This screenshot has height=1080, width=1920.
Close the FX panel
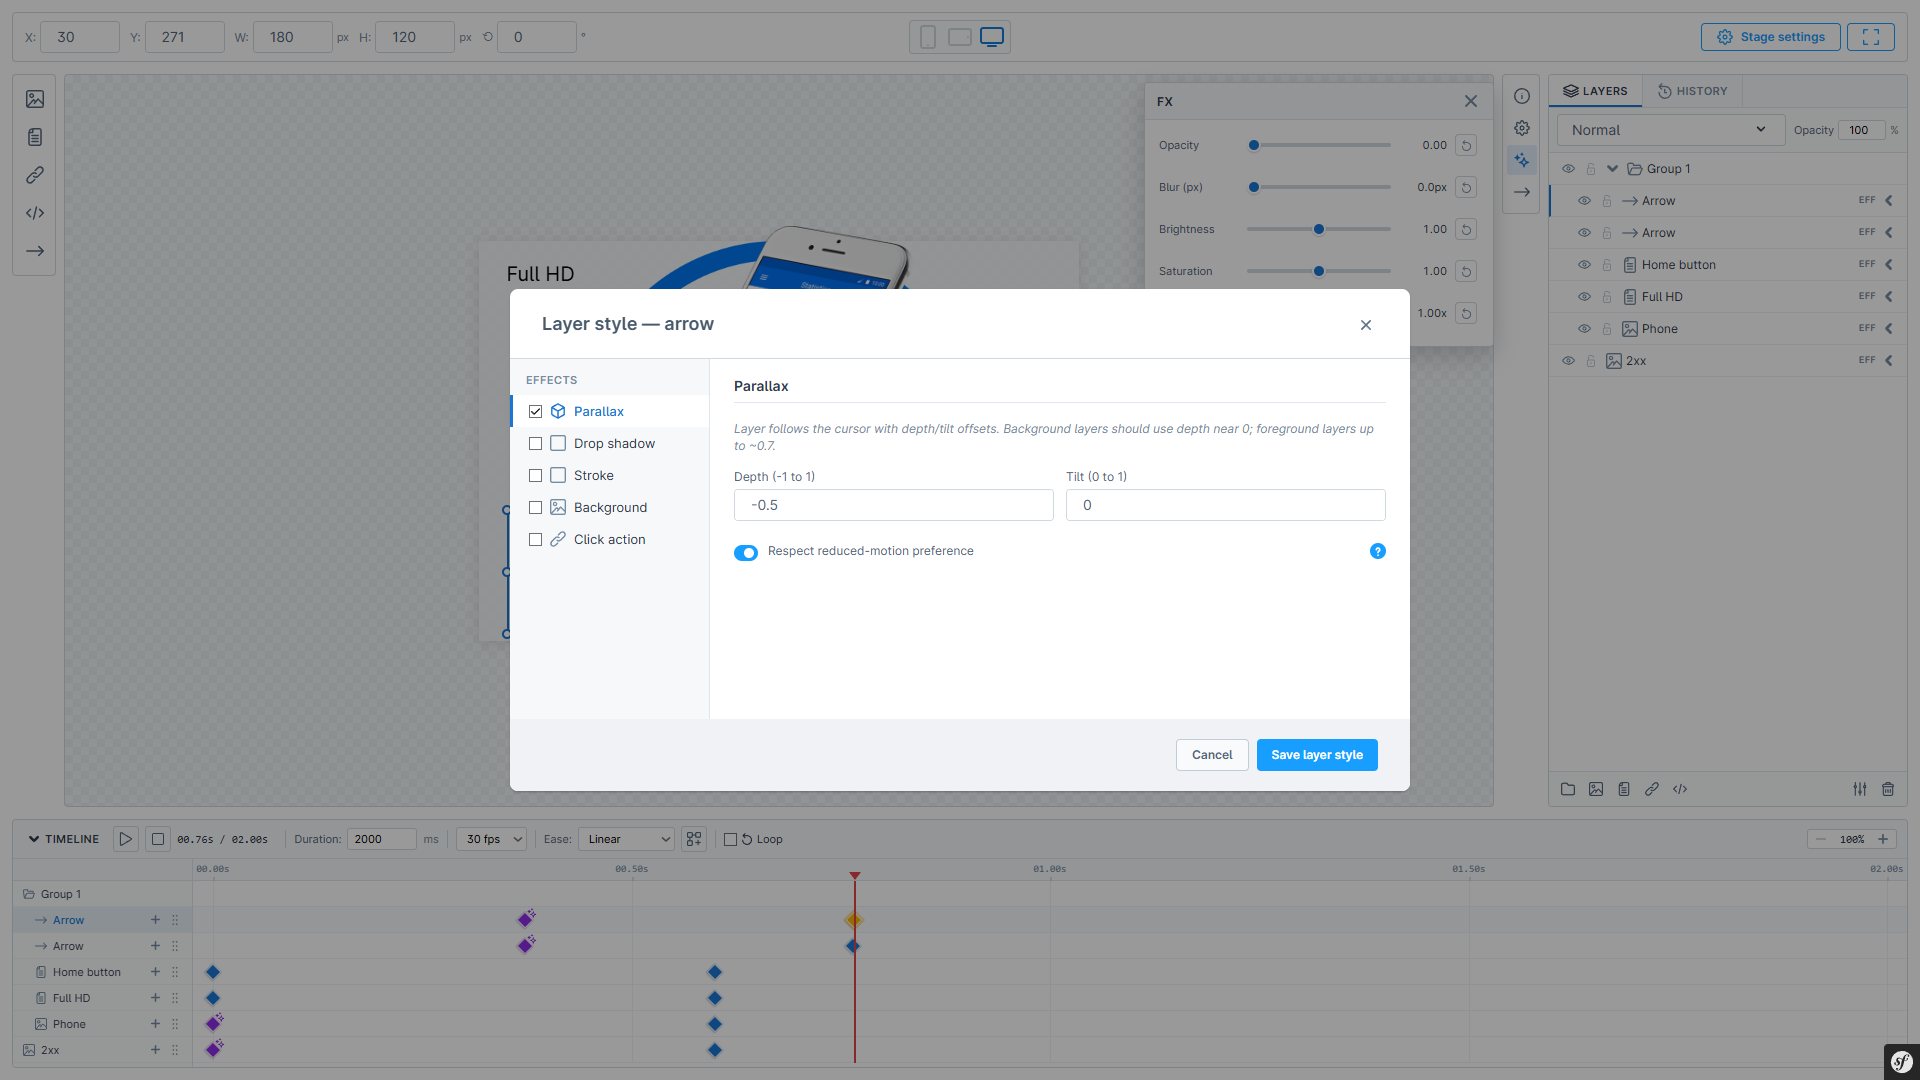(1471, 101)
